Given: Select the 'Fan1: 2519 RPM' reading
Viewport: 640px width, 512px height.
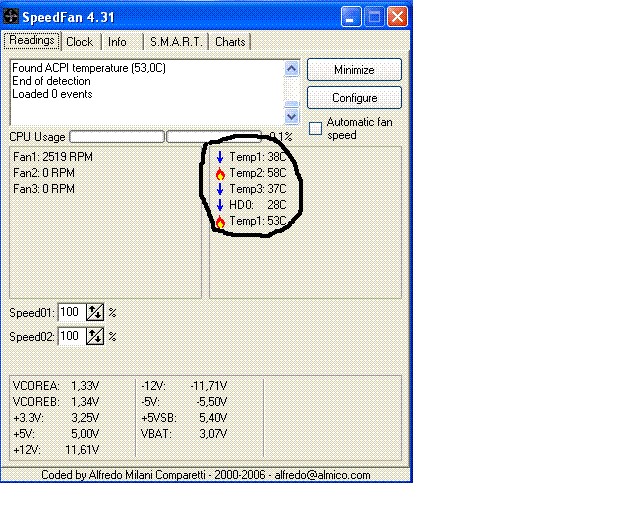Looking at the screenshot, I should 53,157.
